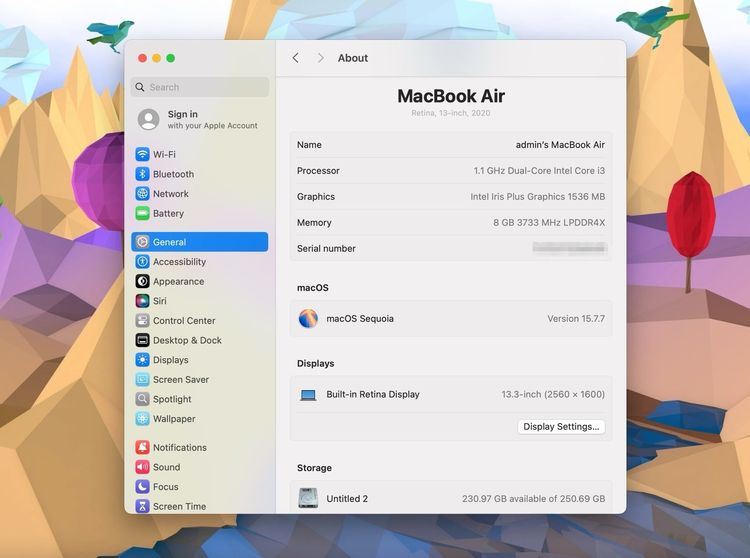Click the Graphics row label
The width and height of the screenshot is (750, 558).
[316, 197]
